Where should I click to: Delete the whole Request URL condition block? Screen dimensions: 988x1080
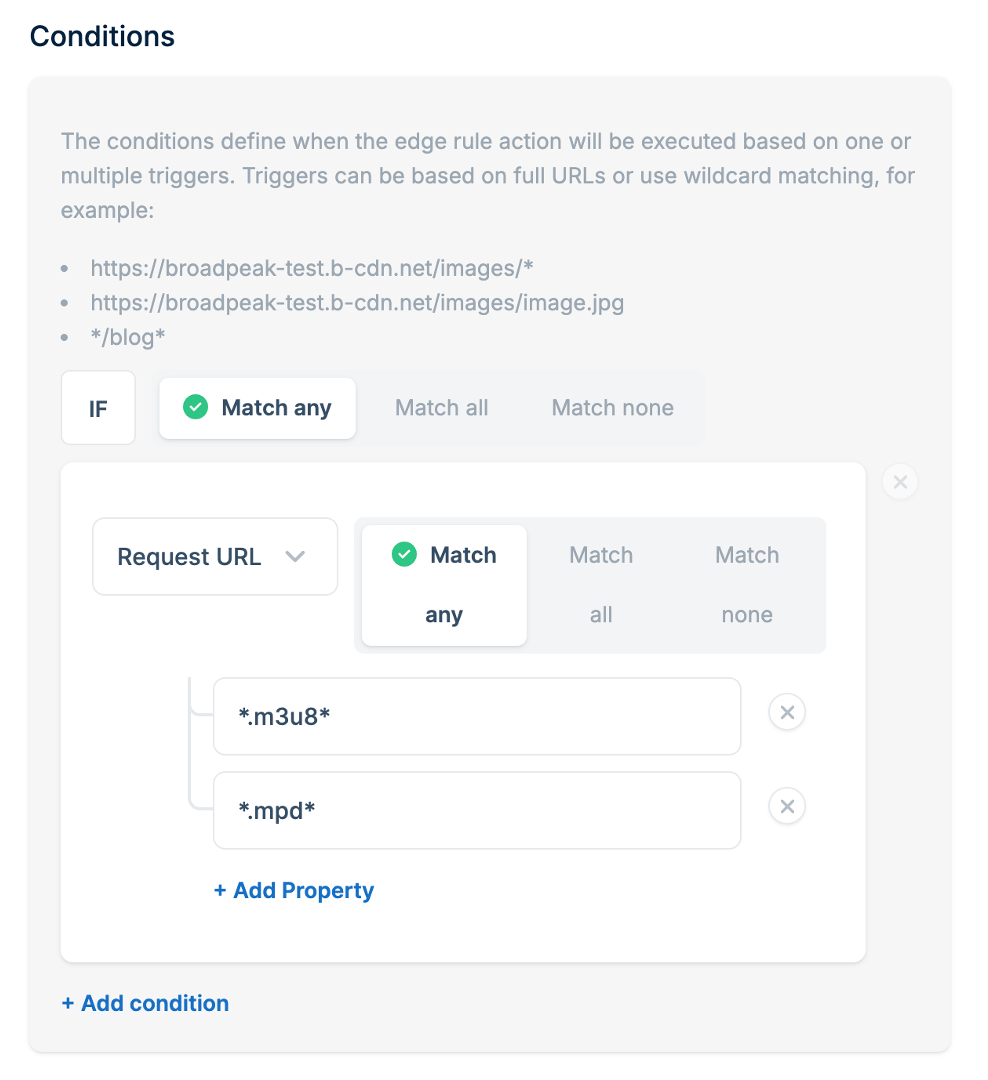(x=900, y=483)
